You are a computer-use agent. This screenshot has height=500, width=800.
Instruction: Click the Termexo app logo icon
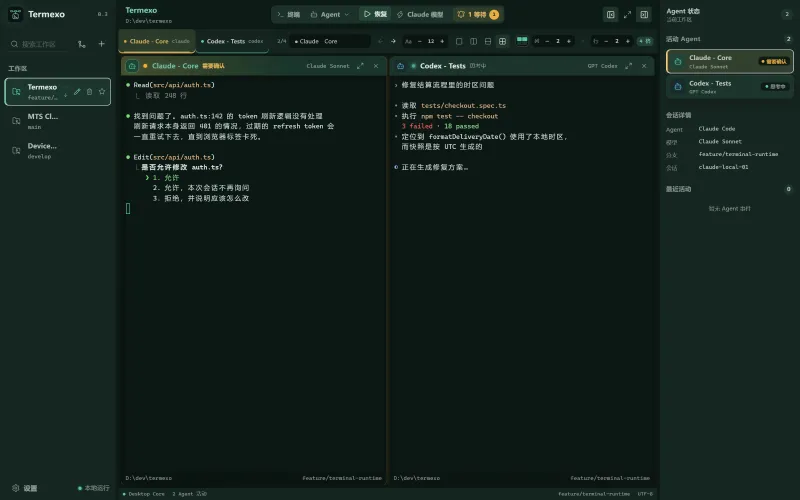tap(15, 14)
